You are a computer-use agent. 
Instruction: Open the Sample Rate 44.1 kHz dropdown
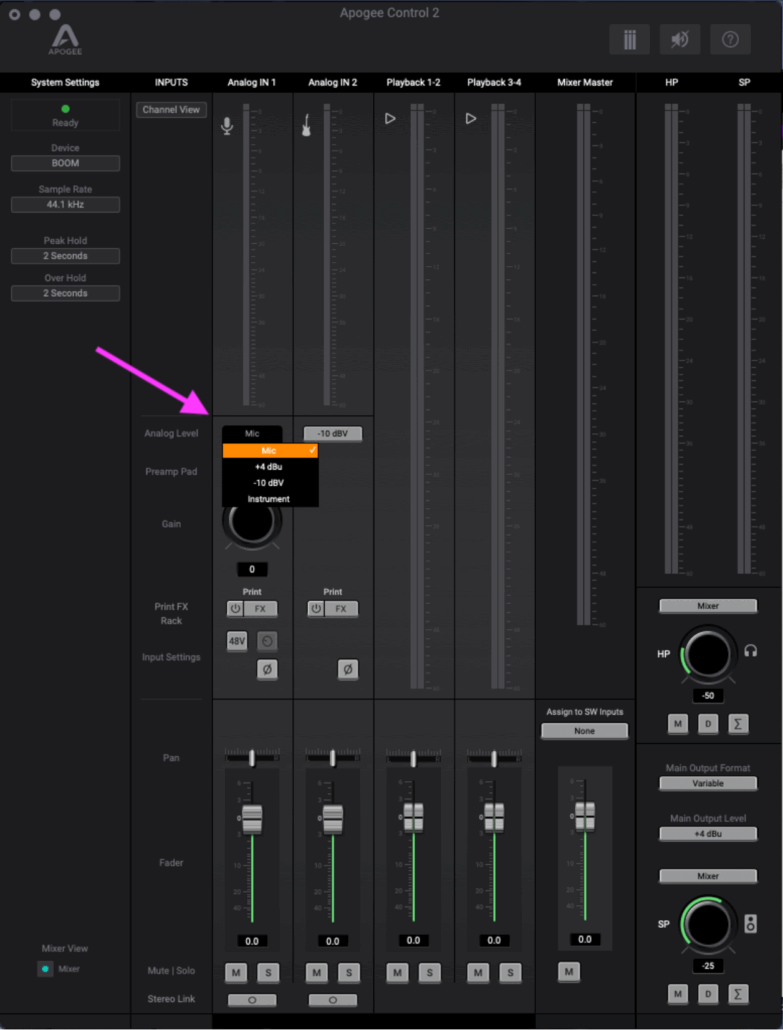[65, 205]
